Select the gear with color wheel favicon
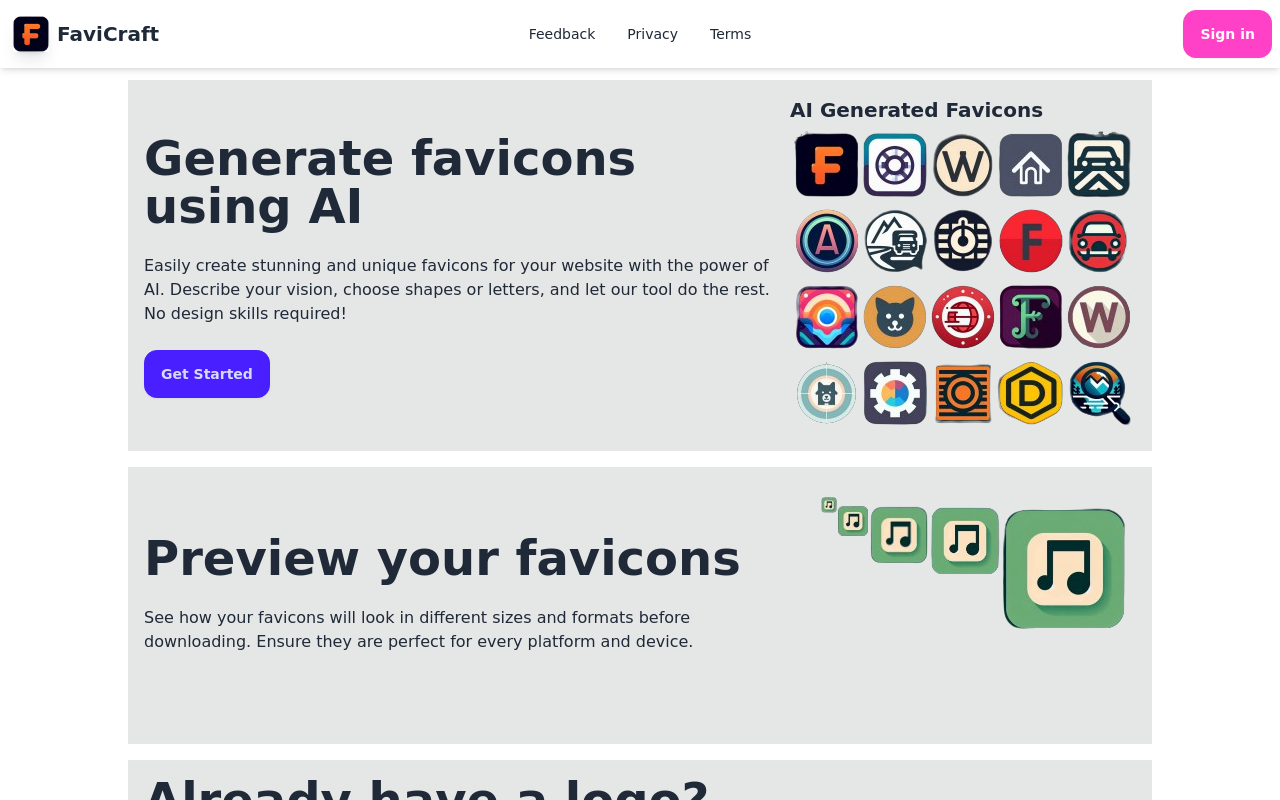This screenshot has height=800, width=1280. (895, 393)
